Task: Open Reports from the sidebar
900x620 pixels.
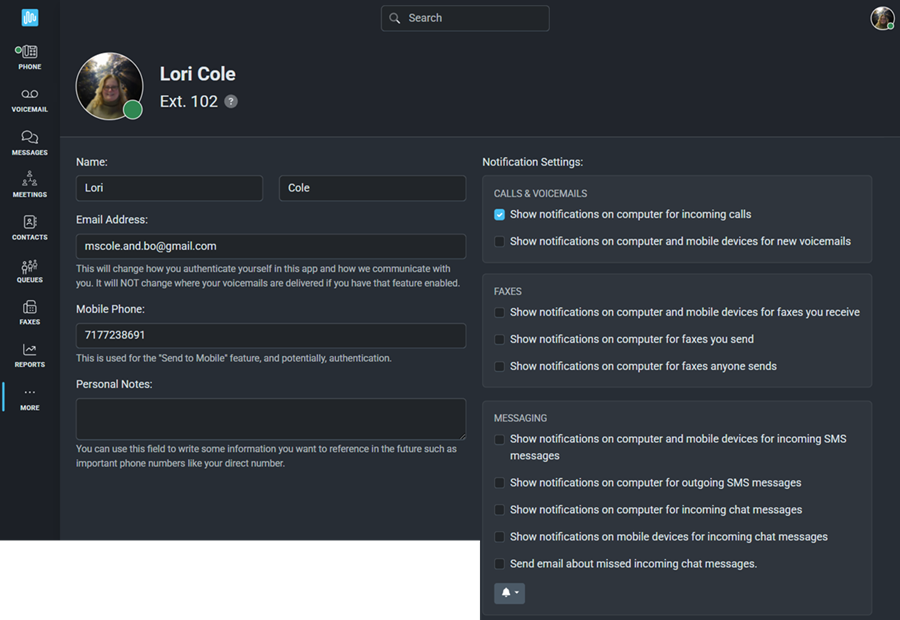Action: 29,356
